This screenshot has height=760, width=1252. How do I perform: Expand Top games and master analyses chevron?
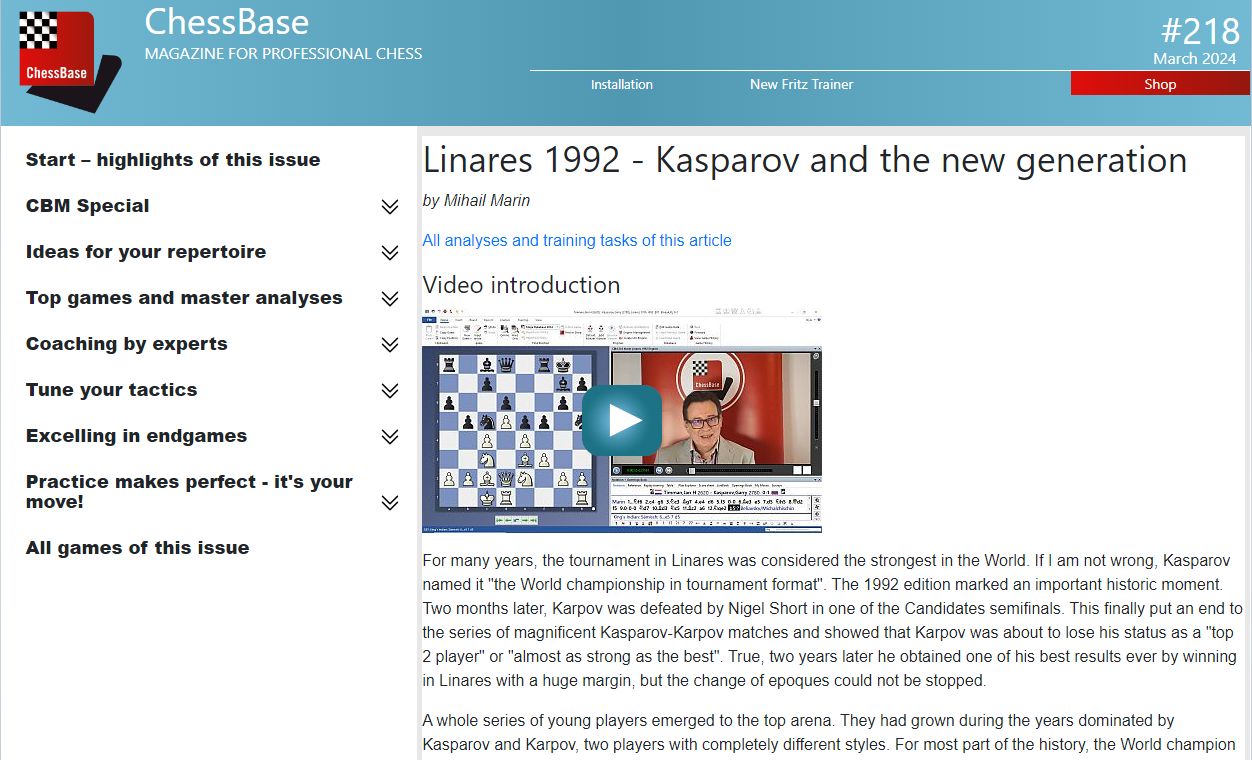click(390, 299)
